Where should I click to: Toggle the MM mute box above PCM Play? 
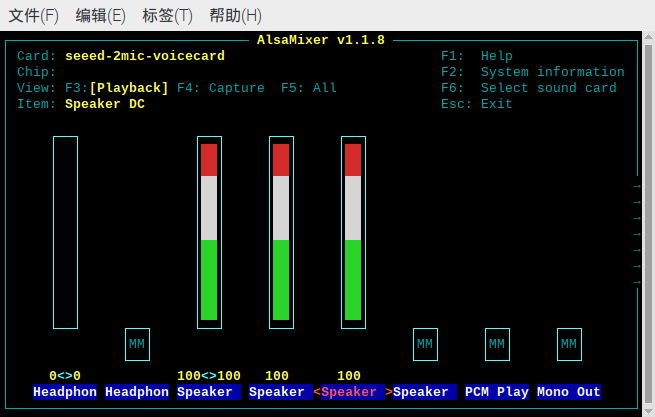[497, 344]
